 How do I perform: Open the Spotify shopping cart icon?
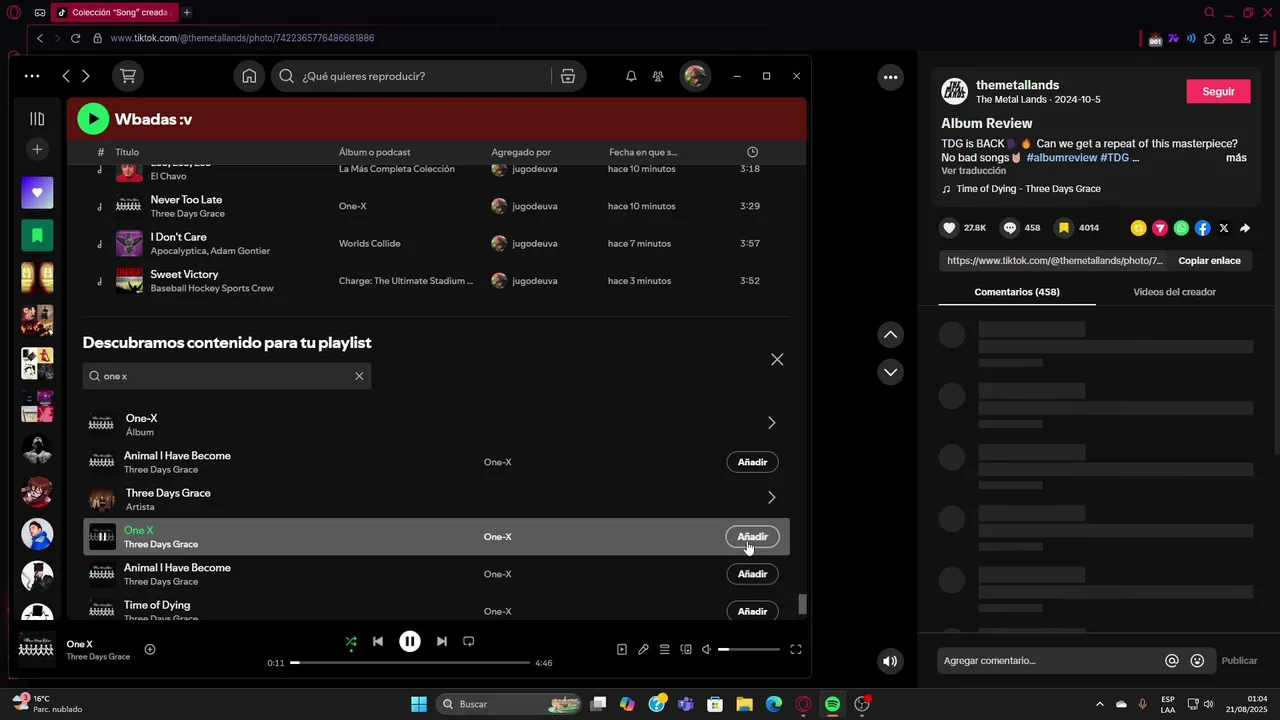tap(128, 76)
